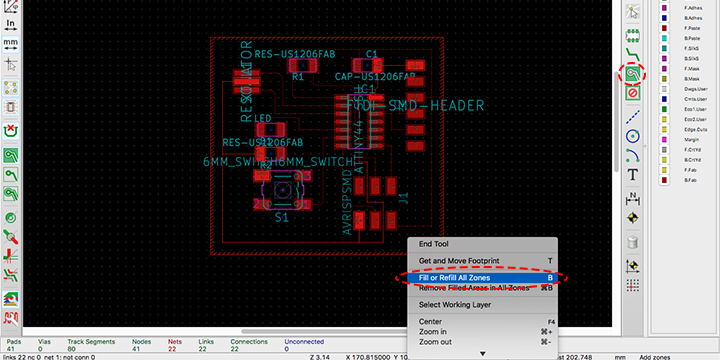Click F.Adhes layer color swatch
Screen dimensions: 720x360
[x=664, y=8]
